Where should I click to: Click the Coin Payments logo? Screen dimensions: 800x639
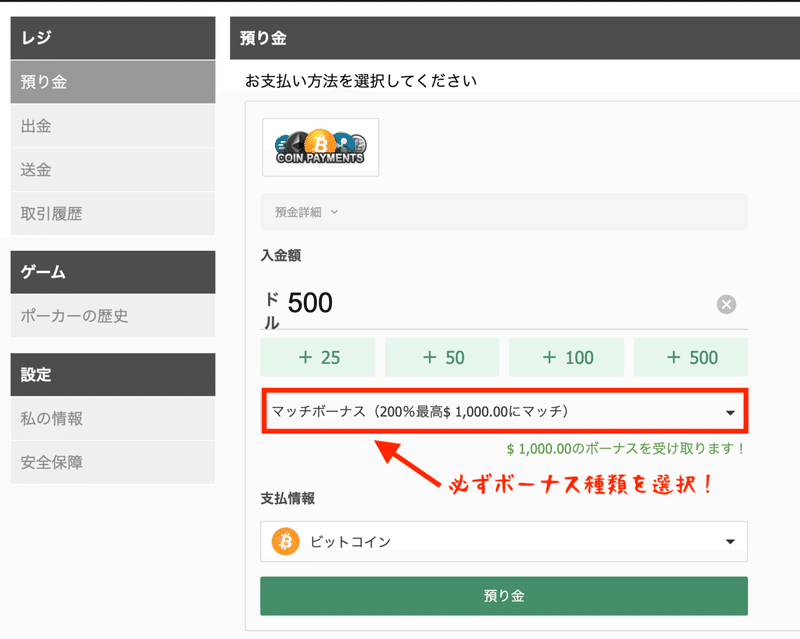tap(318, 146)
